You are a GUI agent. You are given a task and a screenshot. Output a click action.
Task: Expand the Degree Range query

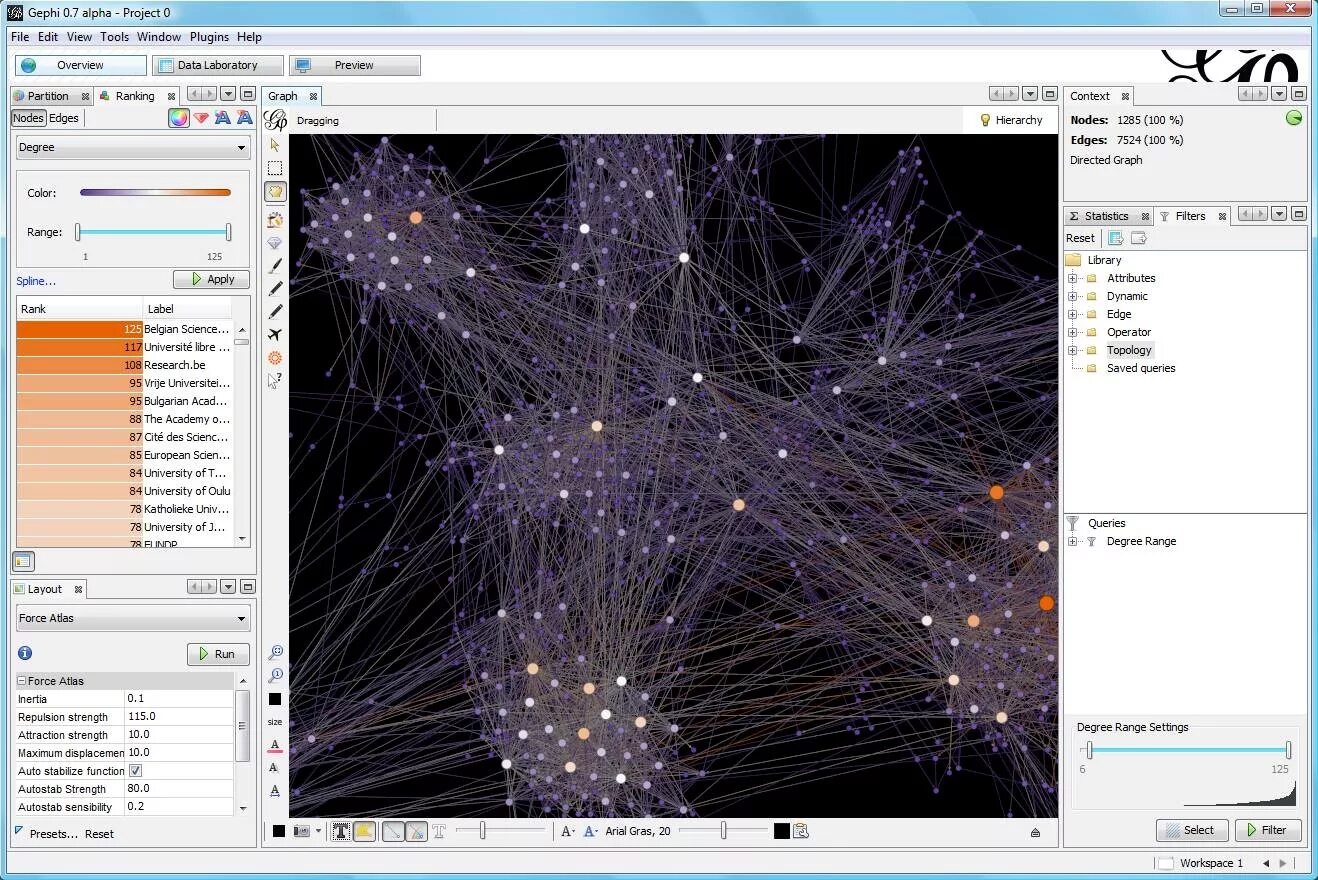click(x=1073, y=541)
